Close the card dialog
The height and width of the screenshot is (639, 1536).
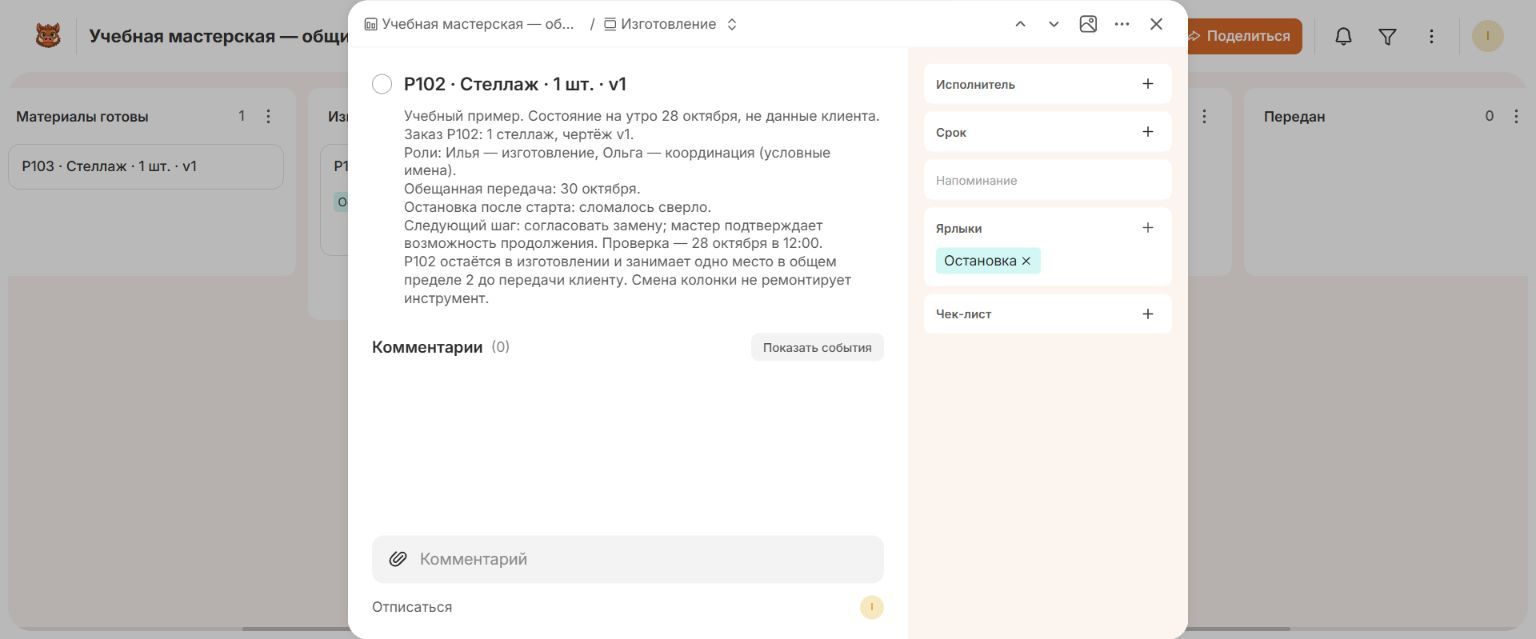[x=1156, y=24]
